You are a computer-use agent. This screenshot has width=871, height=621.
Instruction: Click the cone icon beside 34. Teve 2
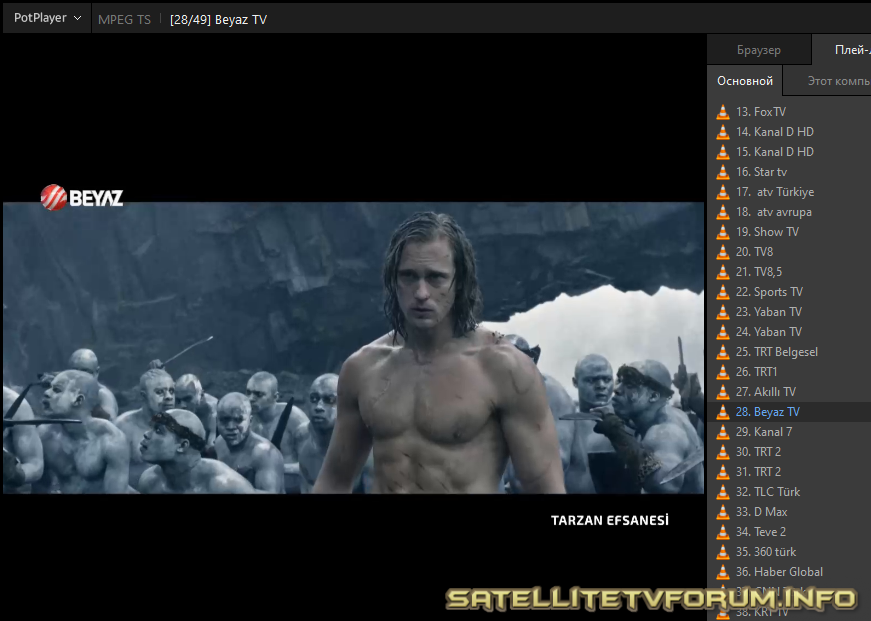click(x=723, y=532)
